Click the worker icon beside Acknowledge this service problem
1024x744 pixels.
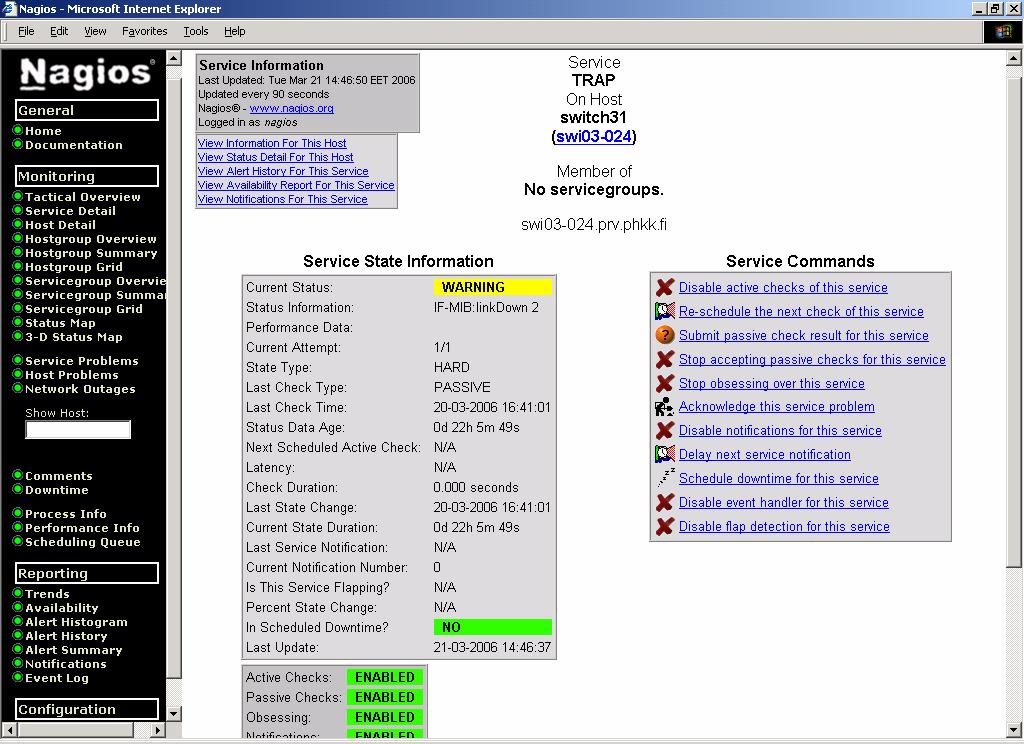click(665, 406)
